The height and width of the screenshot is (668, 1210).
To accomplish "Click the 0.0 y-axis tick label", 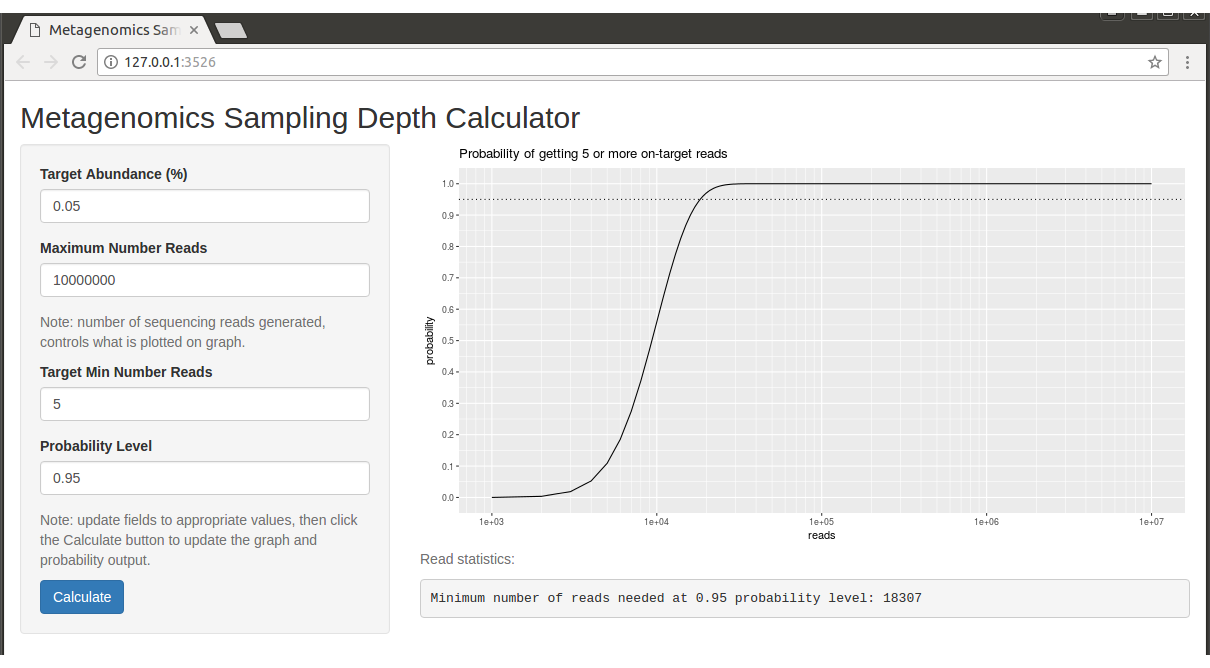I will pos(449,497).
